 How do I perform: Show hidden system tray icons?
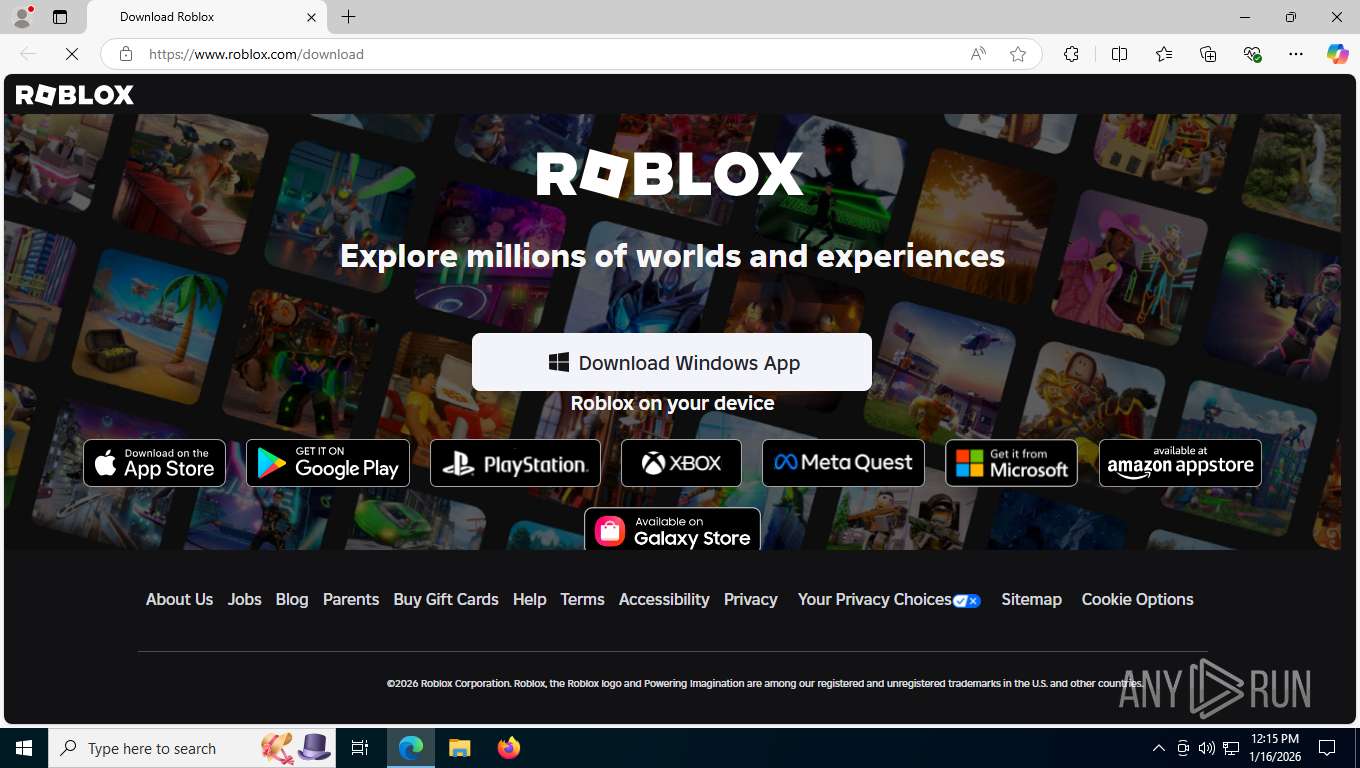1158,748
